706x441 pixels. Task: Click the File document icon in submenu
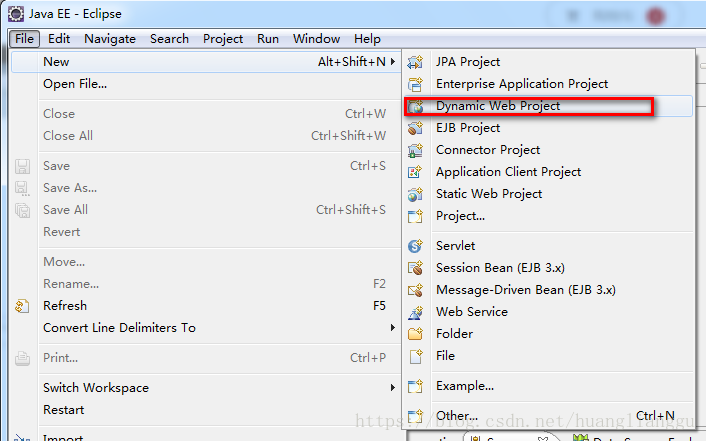tap(416, 356)
